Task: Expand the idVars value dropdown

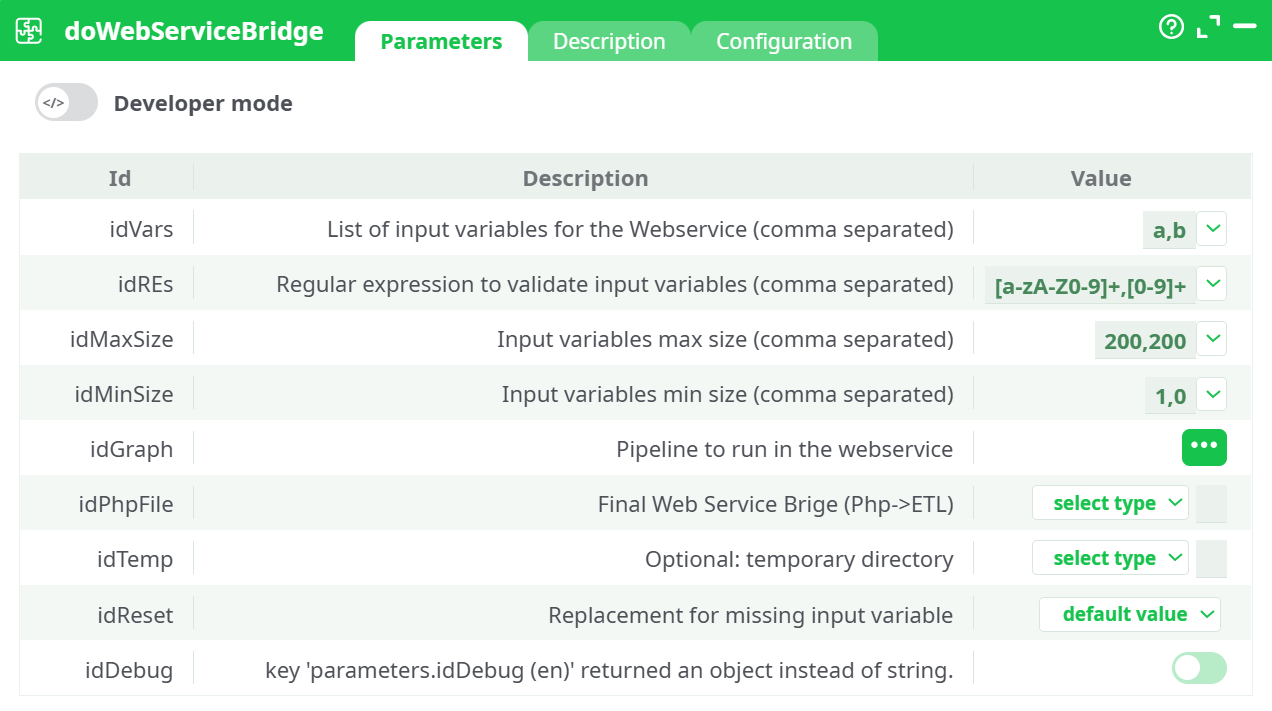Action: [1211, 229]
